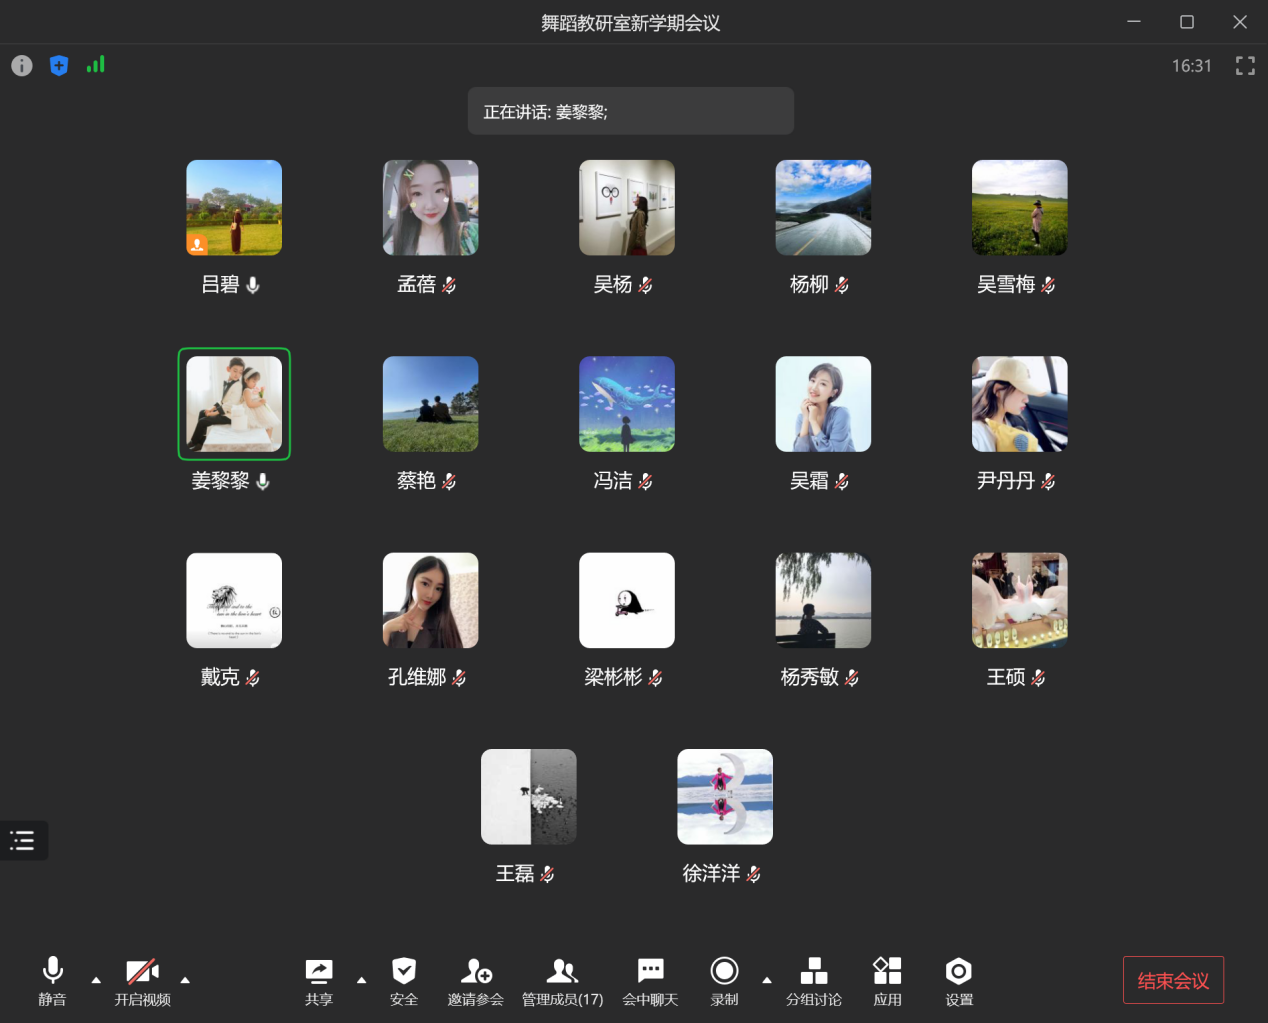1268x1023 pixels.
Task: Open the meeting 设置 settings
Action: (958, 980)
